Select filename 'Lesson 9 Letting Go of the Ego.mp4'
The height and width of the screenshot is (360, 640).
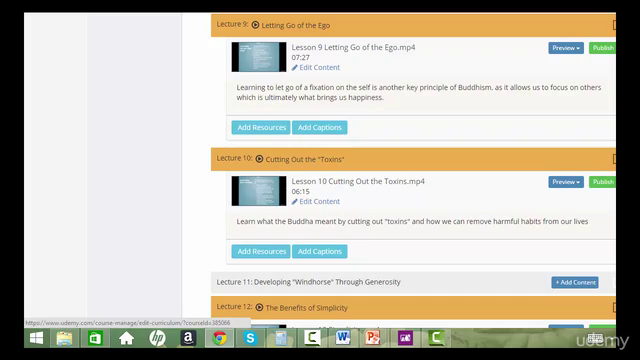click(x=353, y=47)
